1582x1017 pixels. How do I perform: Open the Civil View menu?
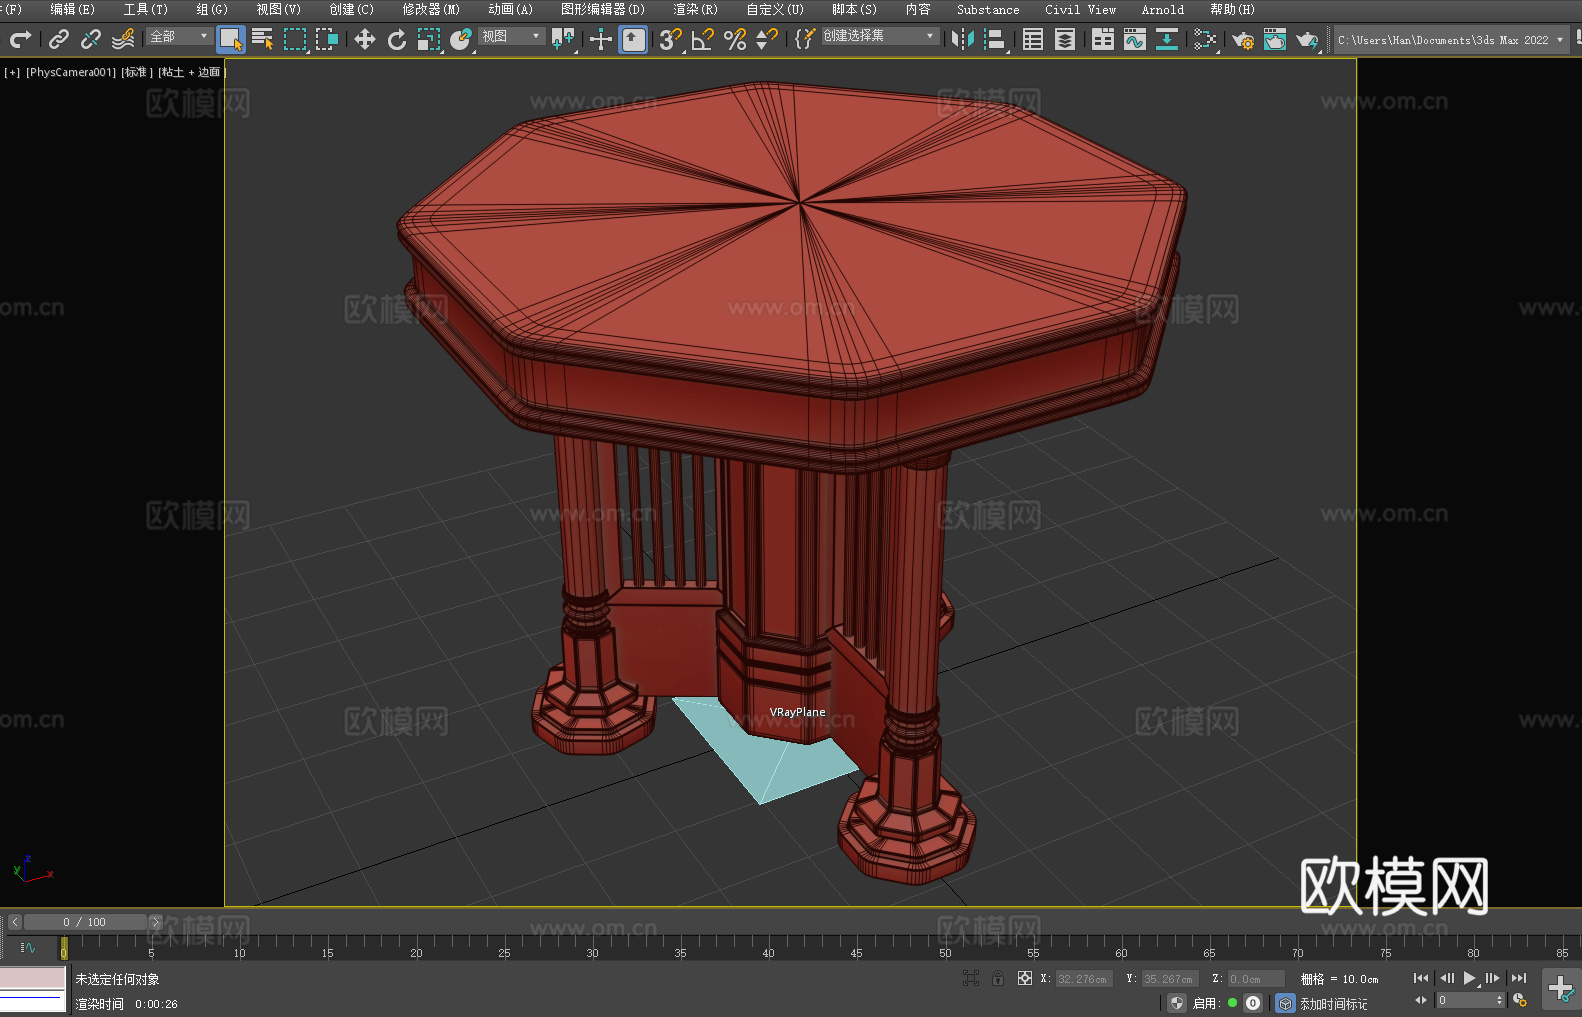1081,9
